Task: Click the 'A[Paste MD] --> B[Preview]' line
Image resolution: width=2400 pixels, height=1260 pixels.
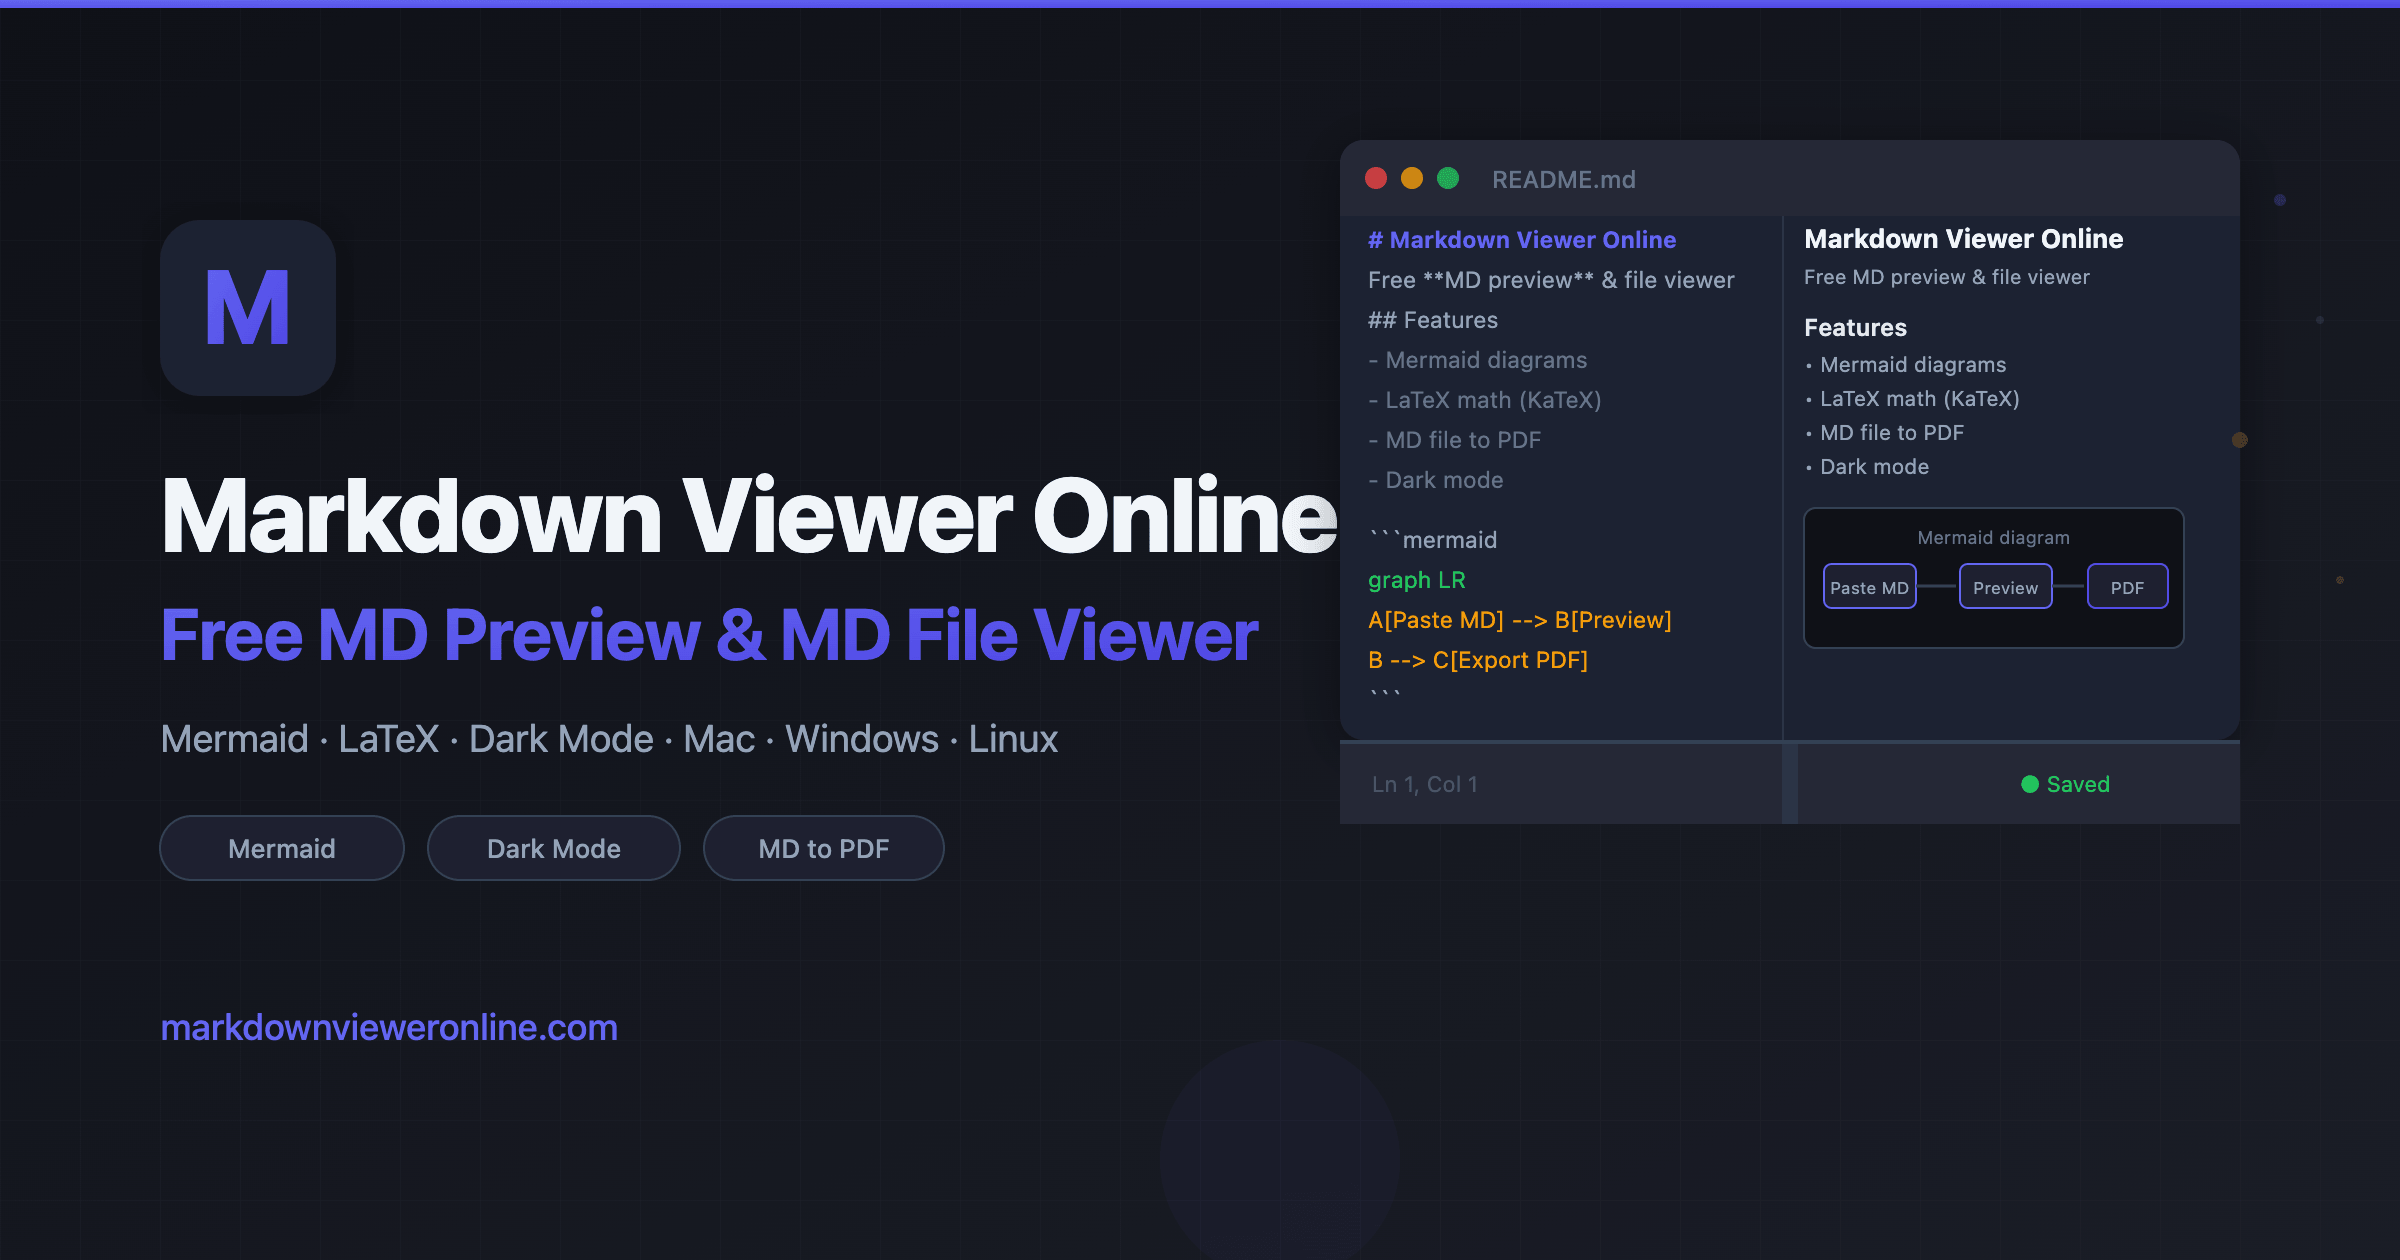Action: pos(1520,620)
